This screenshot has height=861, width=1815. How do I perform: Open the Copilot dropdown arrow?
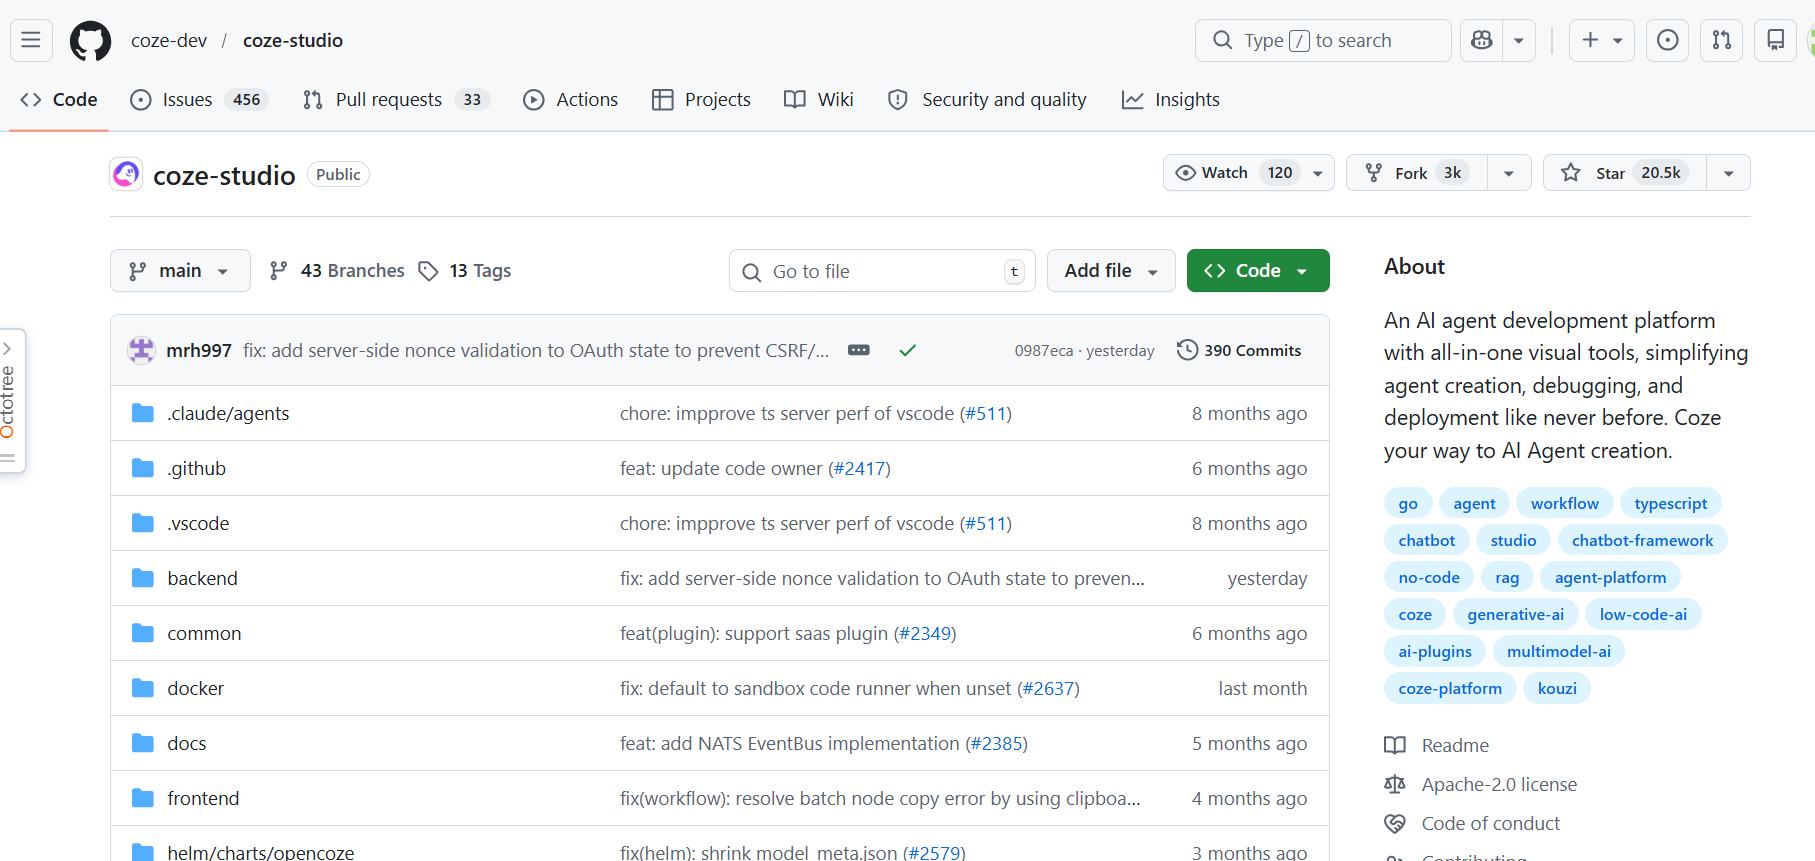point(1519,40)
